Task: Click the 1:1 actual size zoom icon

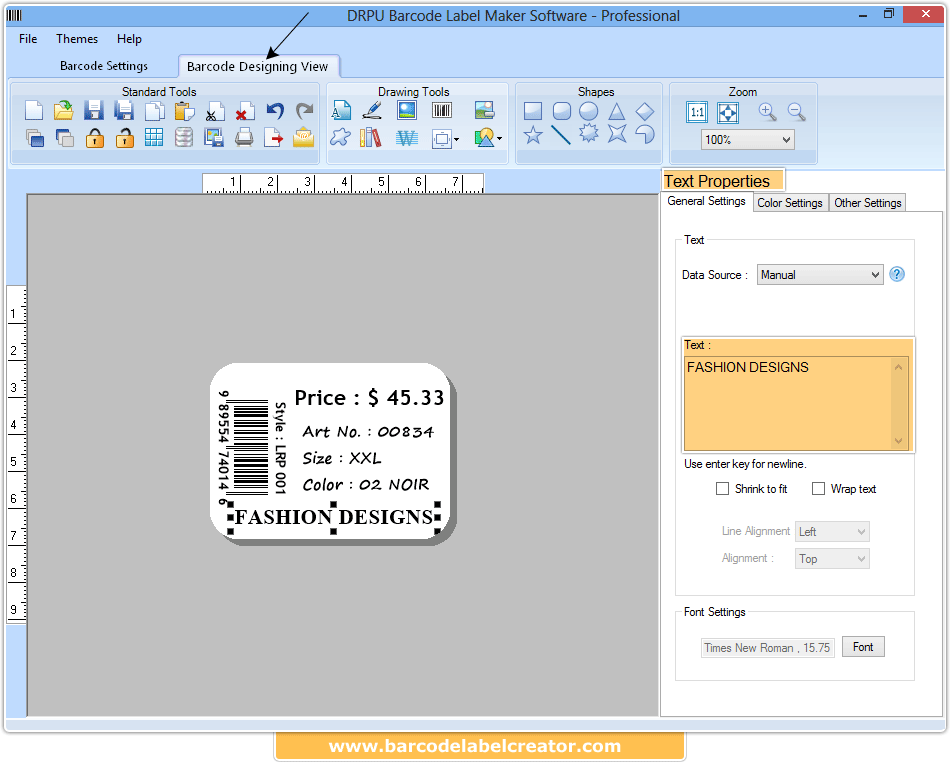Action: pos(696,112)
